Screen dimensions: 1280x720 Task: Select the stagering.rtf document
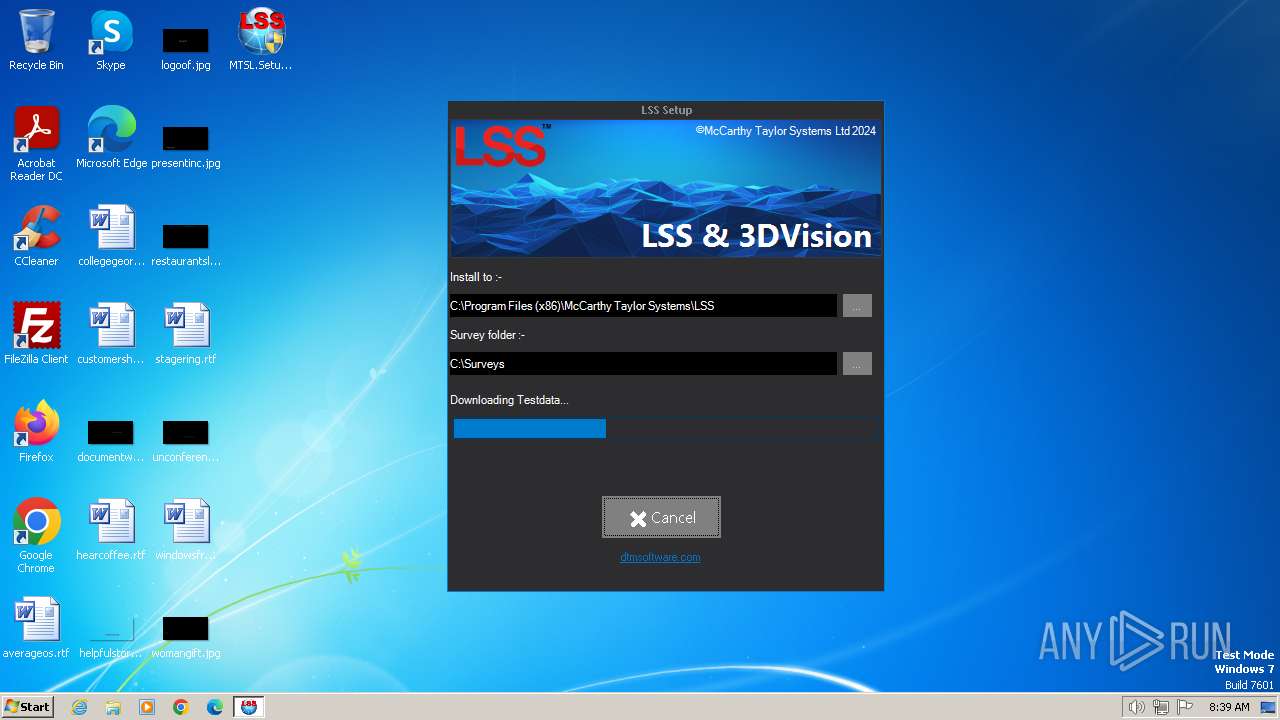click(x=186, y=334)
